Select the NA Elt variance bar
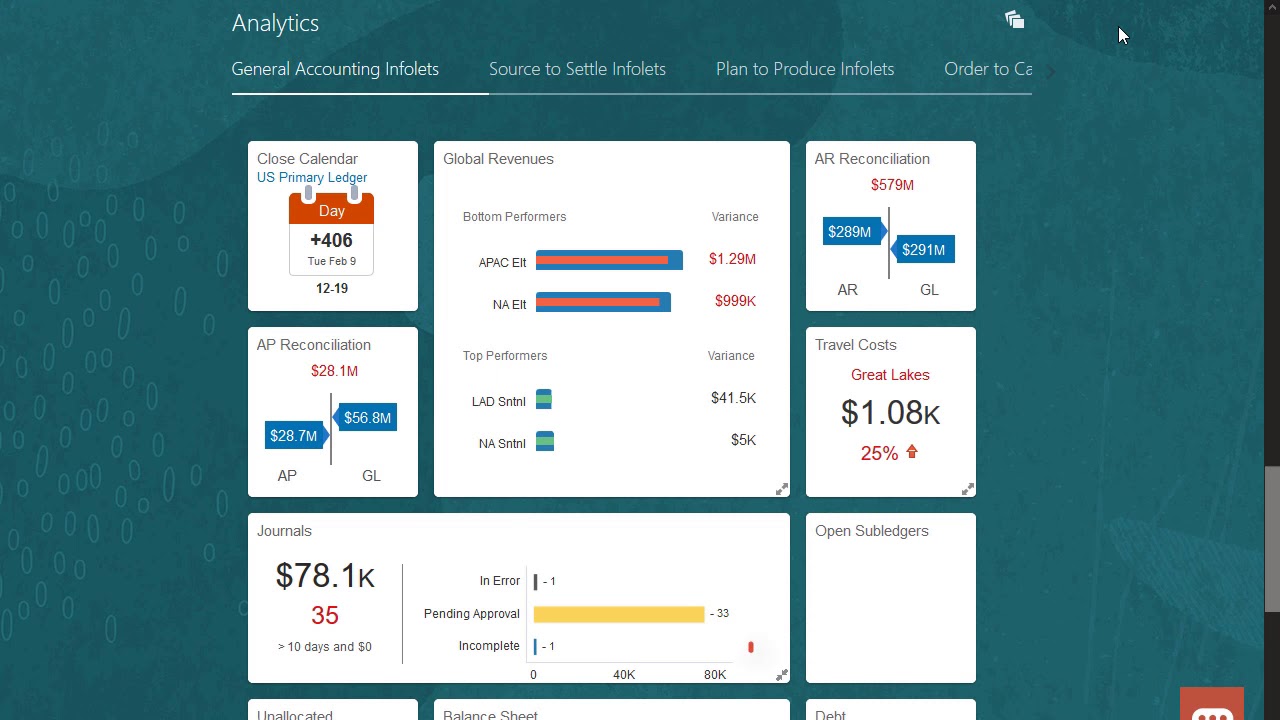Screen dimensions: 1280x720 pyautogui.click(x=603, y=302)
